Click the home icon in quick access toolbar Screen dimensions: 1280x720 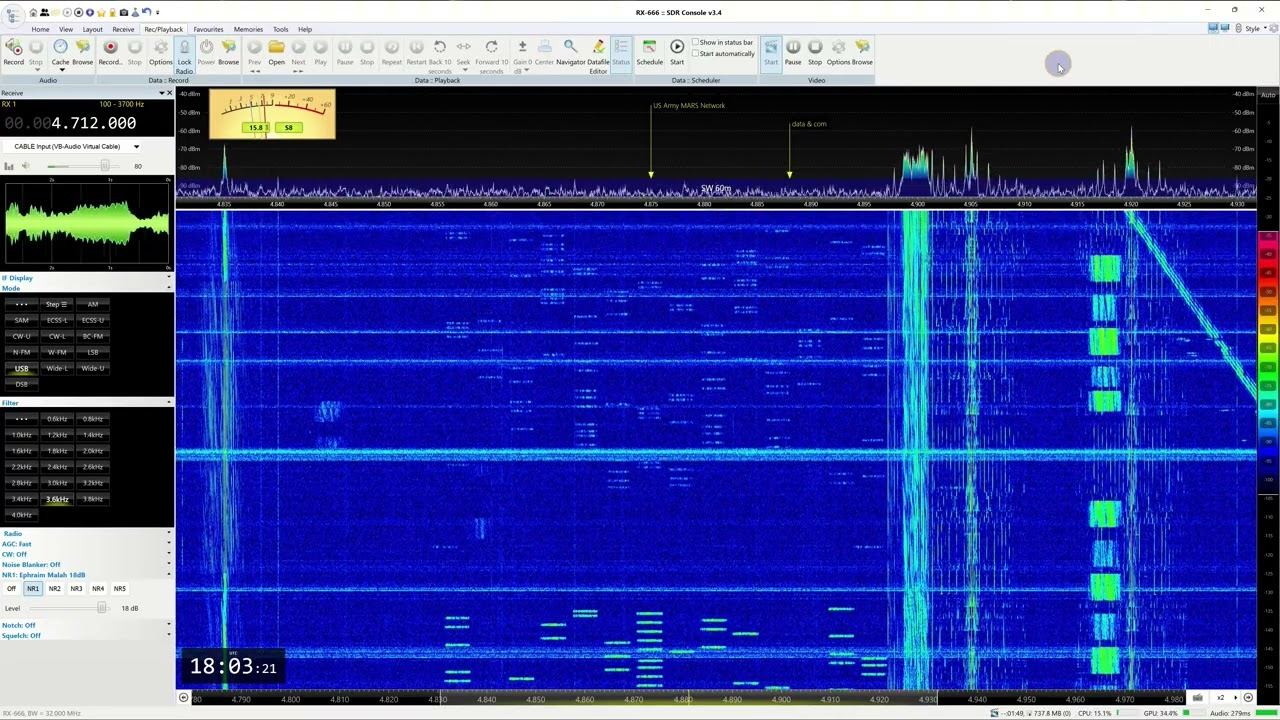pos(33,12)
